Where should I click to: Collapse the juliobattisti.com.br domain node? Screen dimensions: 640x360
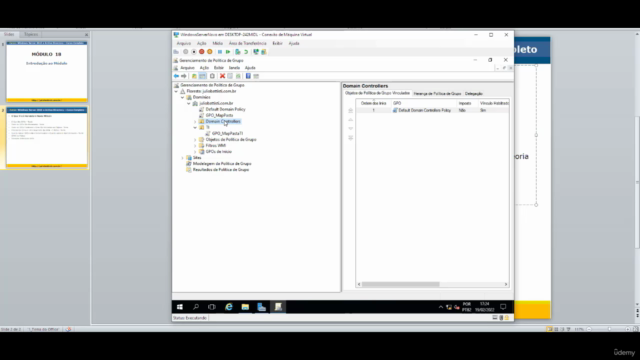pos(189,104)
